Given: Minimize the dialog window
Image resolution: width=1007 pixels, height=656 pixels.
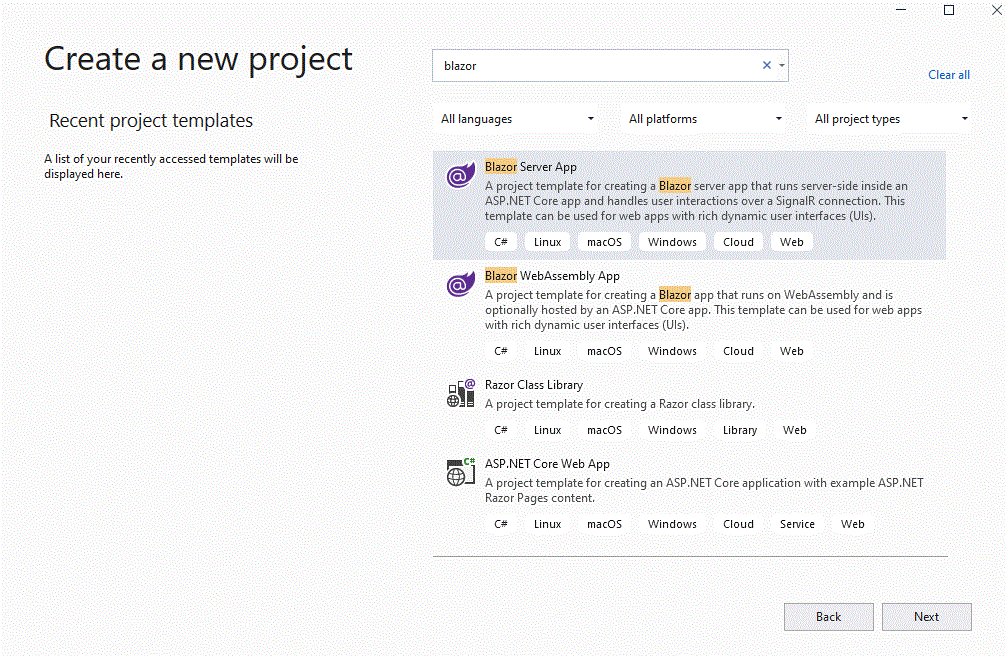Looking at the screenshot, I should pos(901,10).
